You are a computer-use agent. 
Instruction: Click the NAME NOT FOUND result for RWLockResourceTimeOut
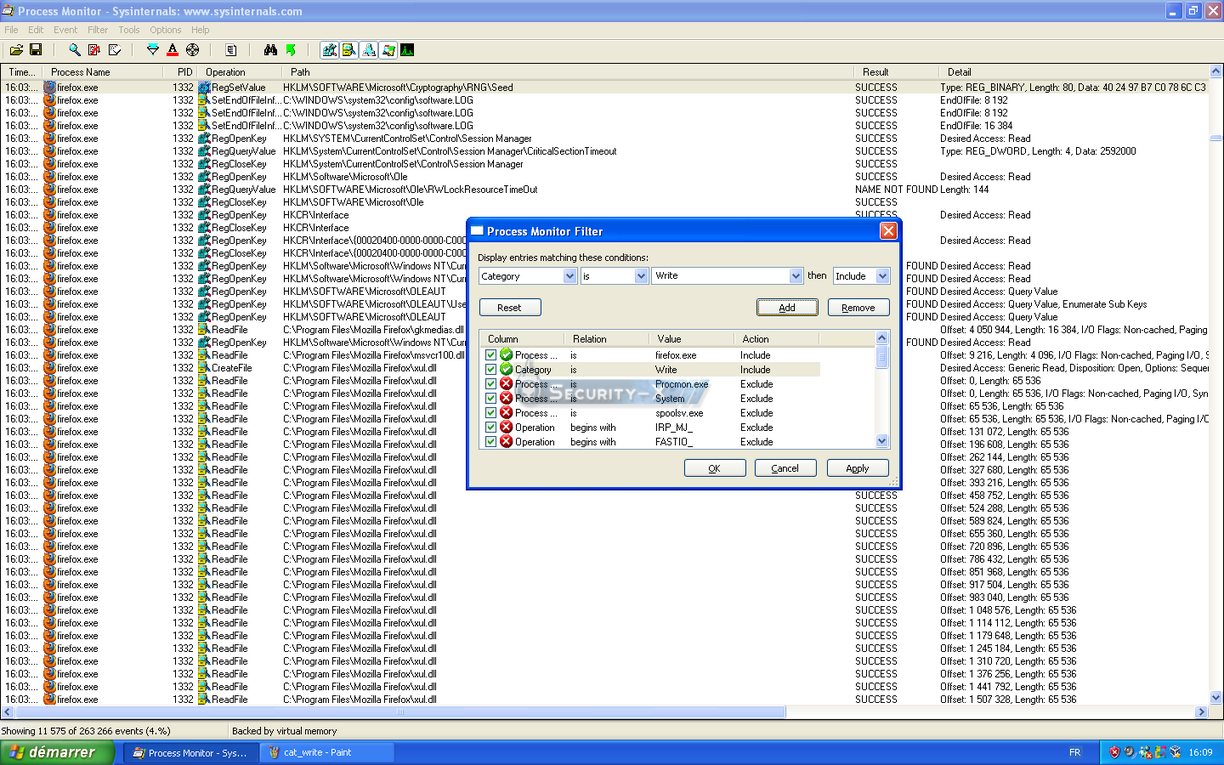pos(896,190)
